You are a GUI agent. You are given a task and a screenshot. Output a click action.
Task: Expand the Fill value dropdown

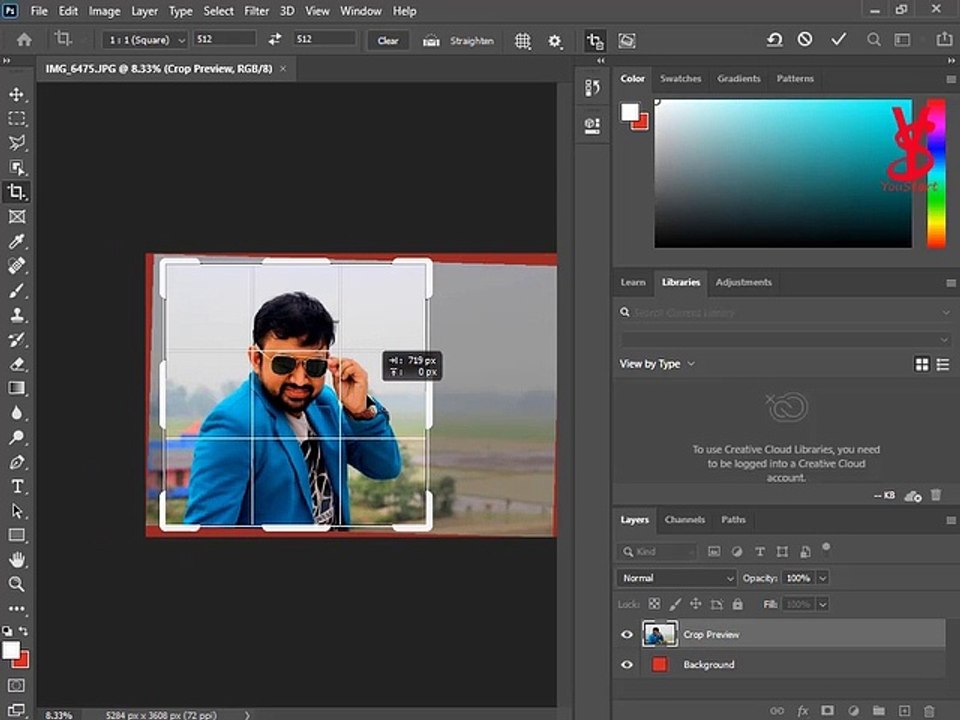pos(822,604)
